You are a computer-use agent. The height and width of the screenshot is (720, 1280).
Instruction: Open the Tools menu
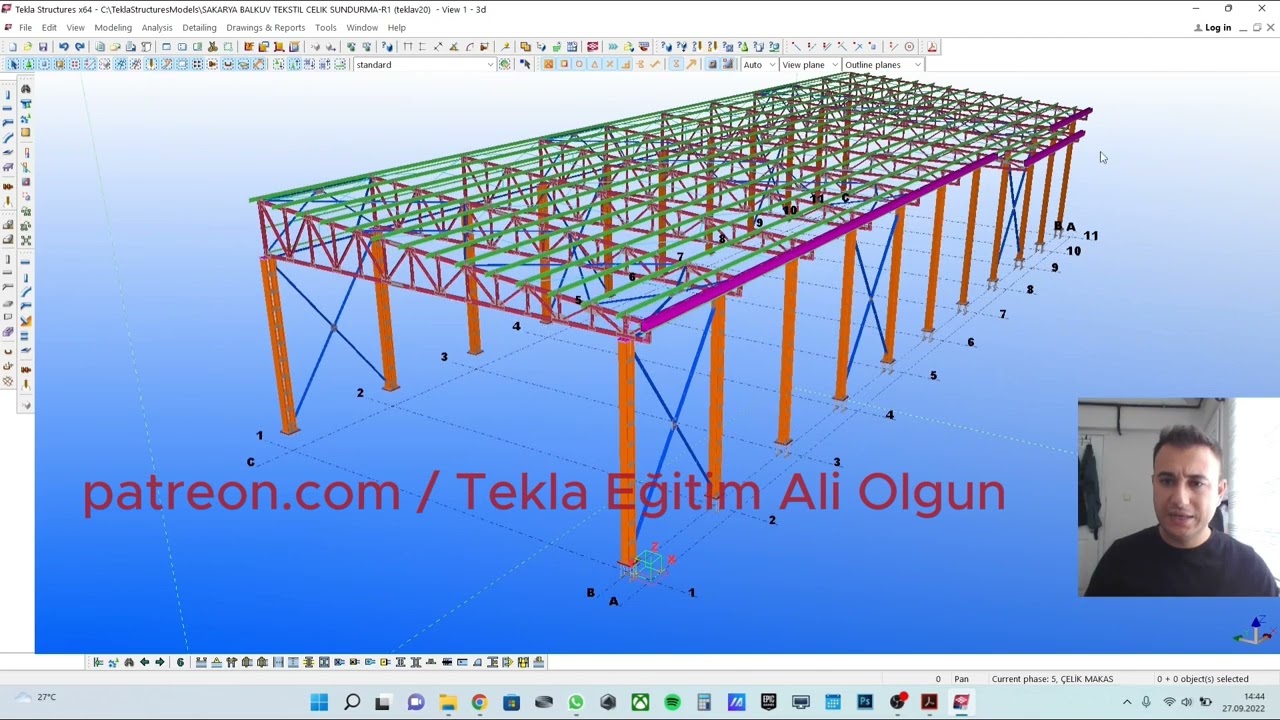point(326,27)
